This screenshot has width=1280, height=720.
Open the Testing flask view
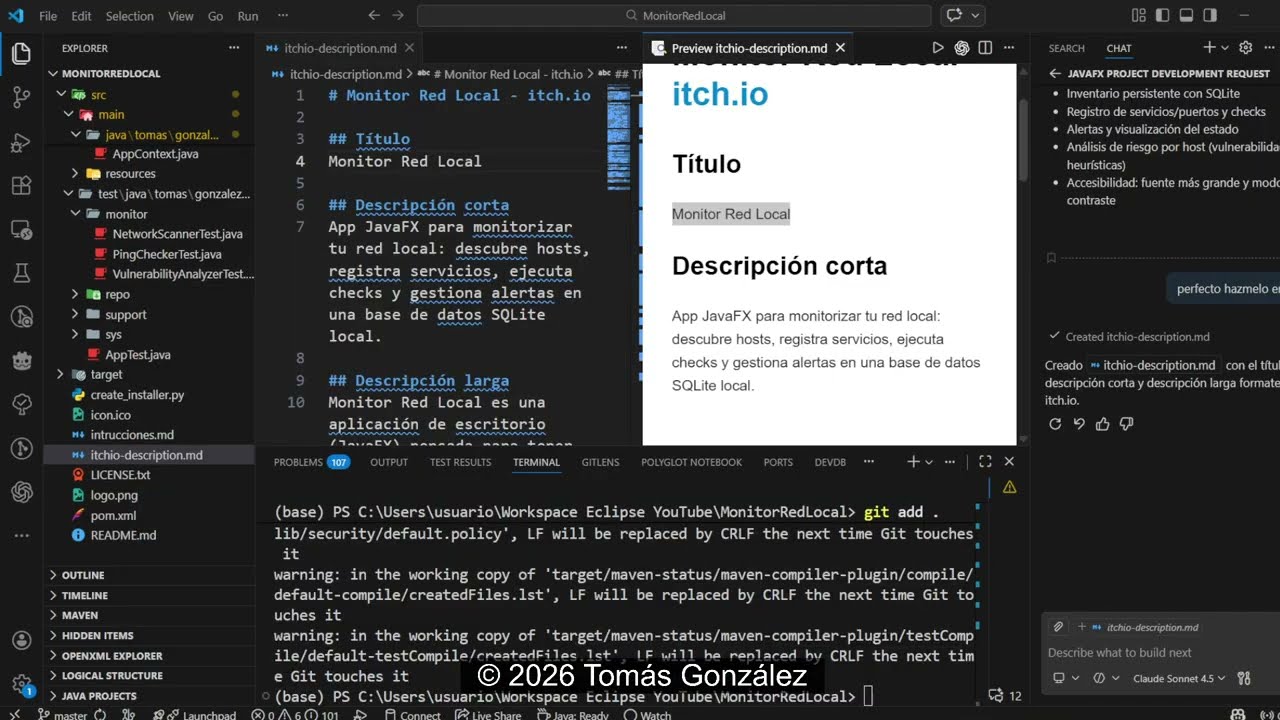click(x=21, y=273)
